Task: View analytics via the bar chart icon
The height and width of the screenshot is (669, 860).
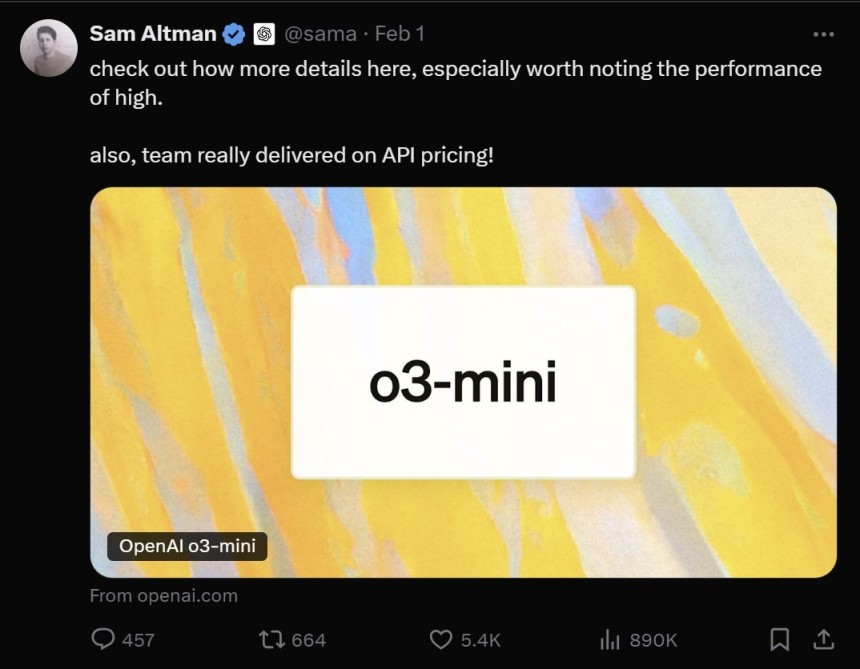Action: (610, 639)
